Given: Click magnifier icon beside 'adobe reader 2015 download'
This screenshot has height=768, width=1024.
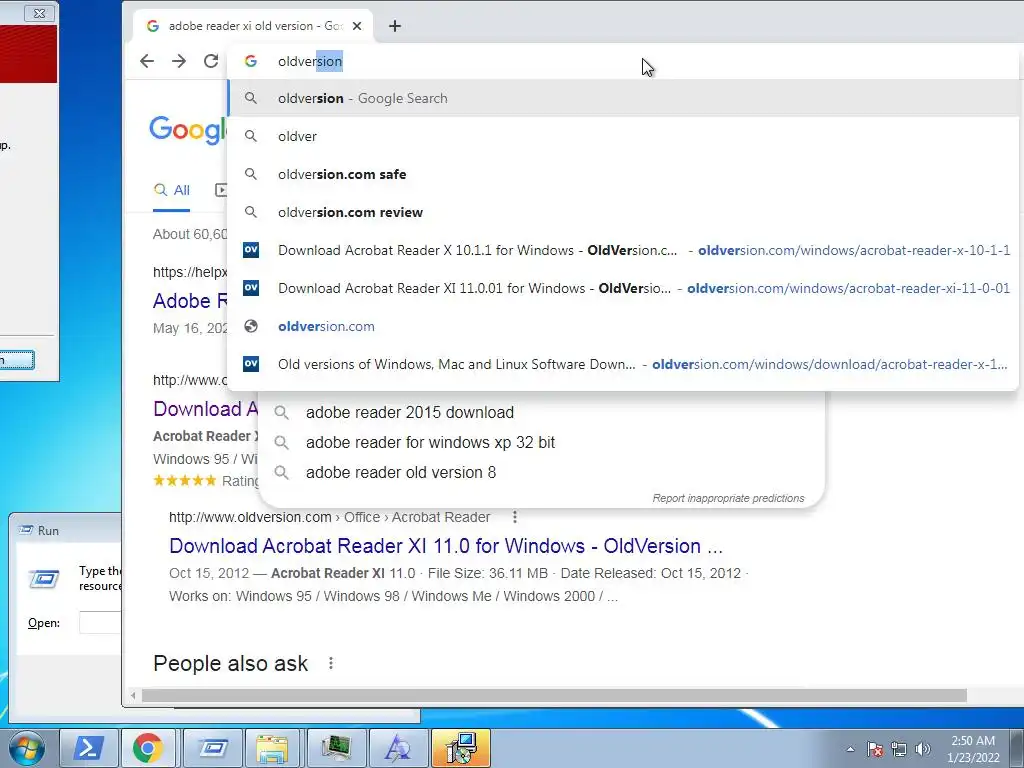Looking at the screenshot, I should coord(281,413).
